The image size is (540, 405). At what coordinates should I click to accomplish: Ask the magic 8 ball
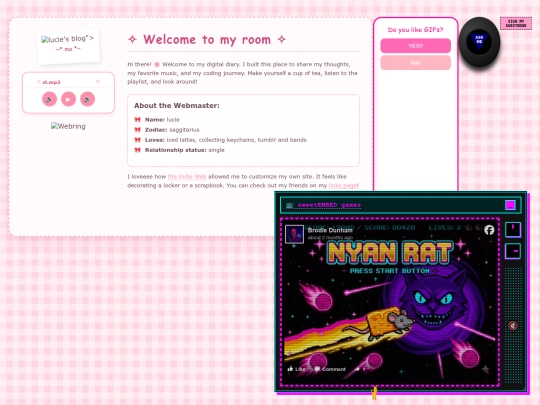479,41
